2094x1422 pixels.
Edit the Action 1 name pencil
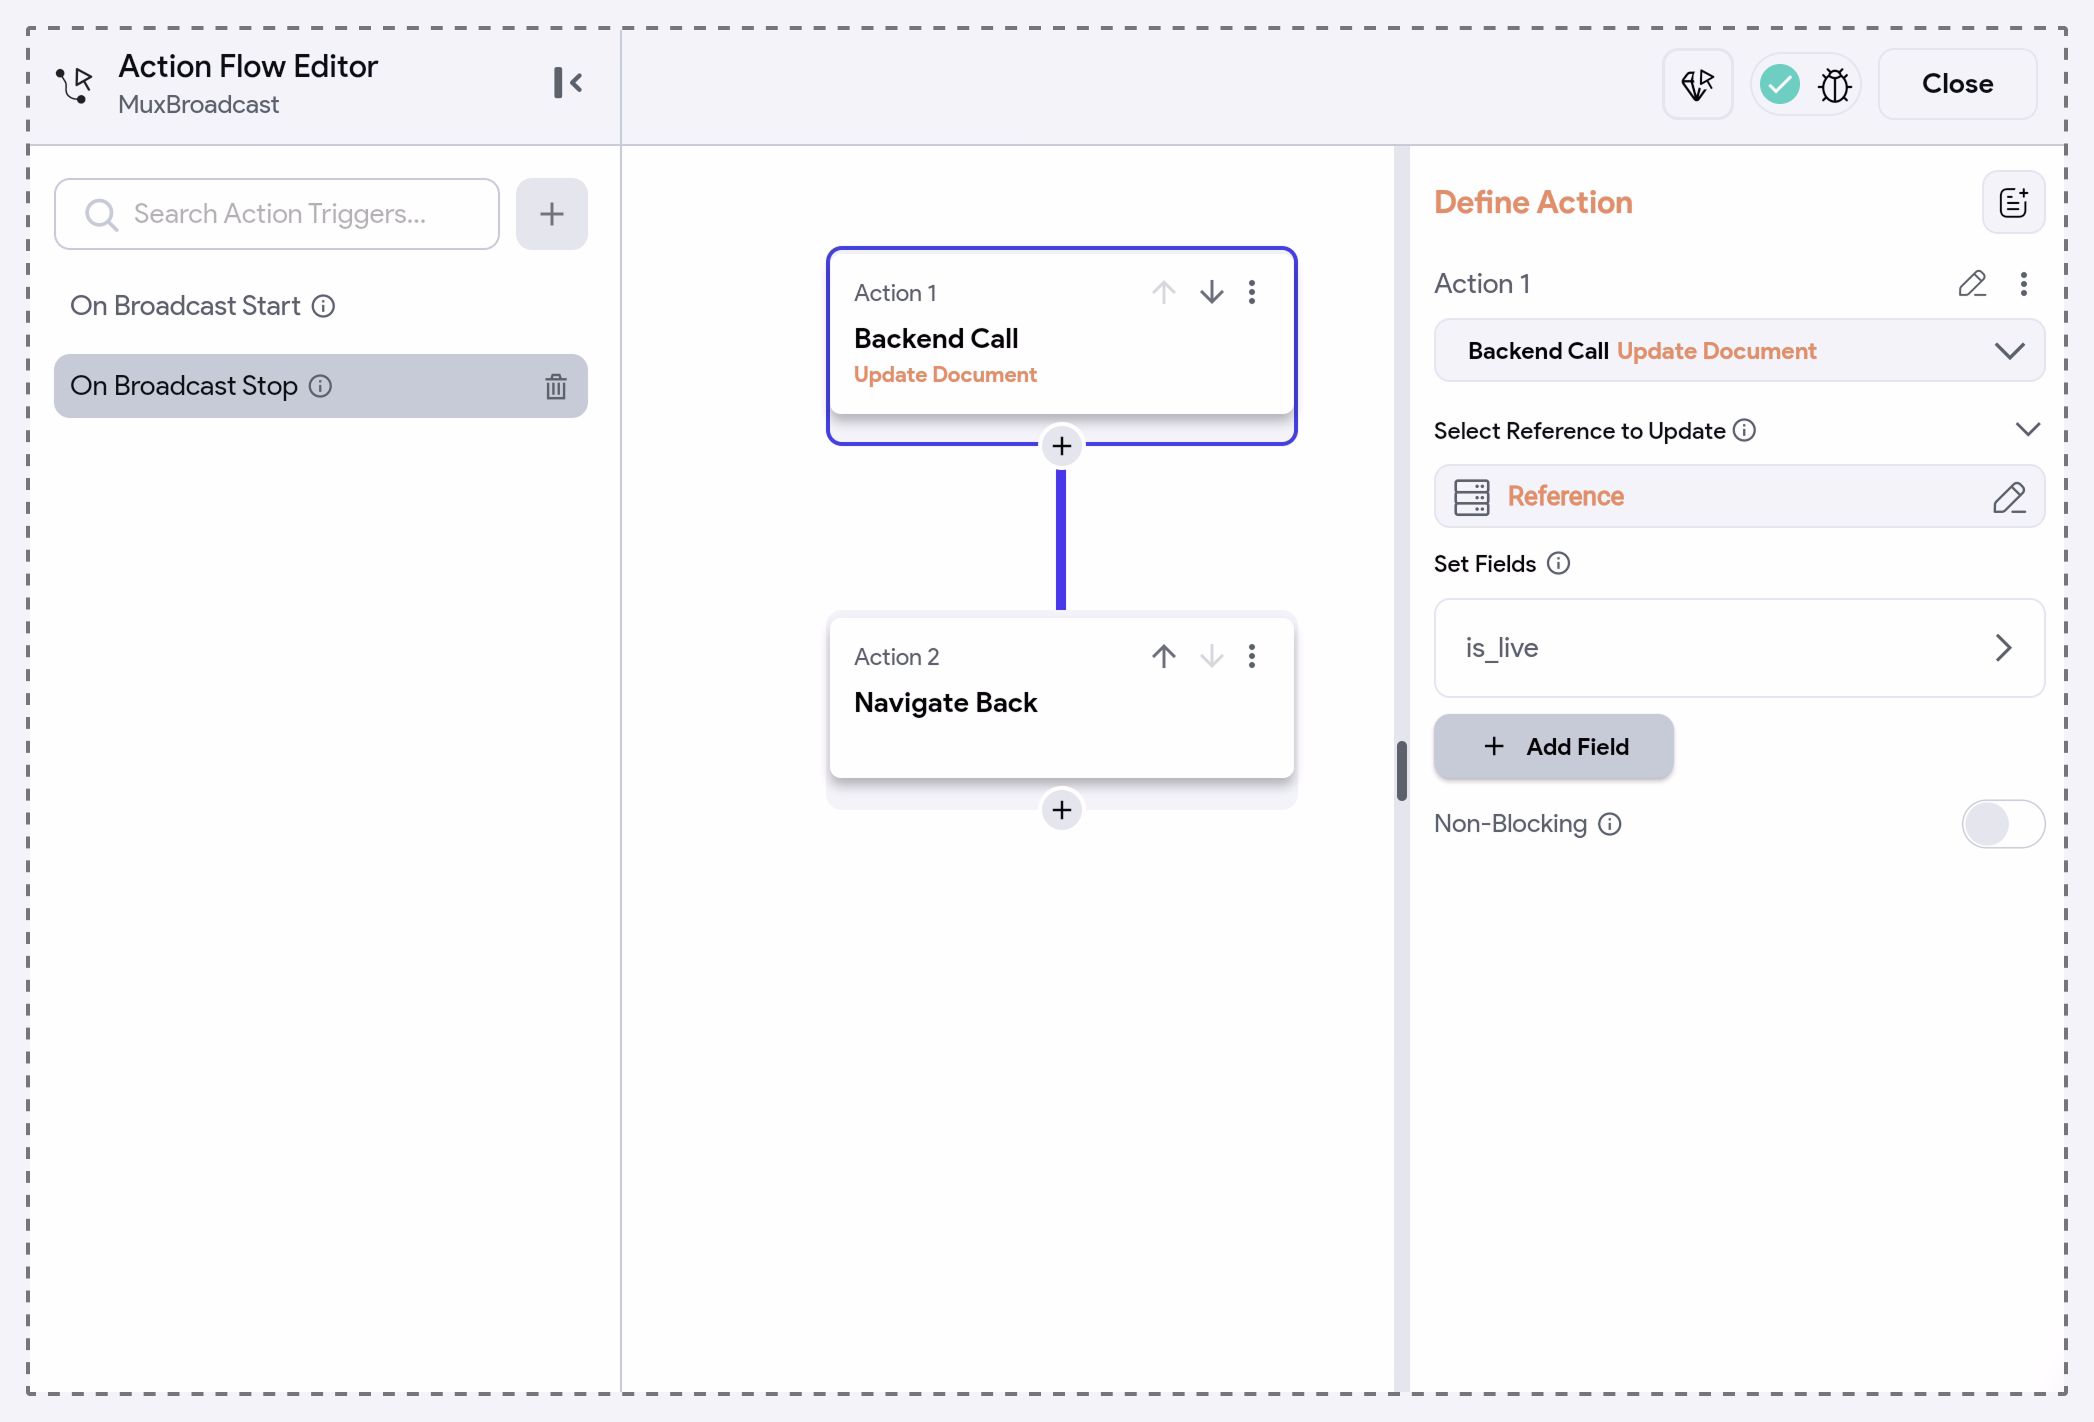pos(1971,284)
